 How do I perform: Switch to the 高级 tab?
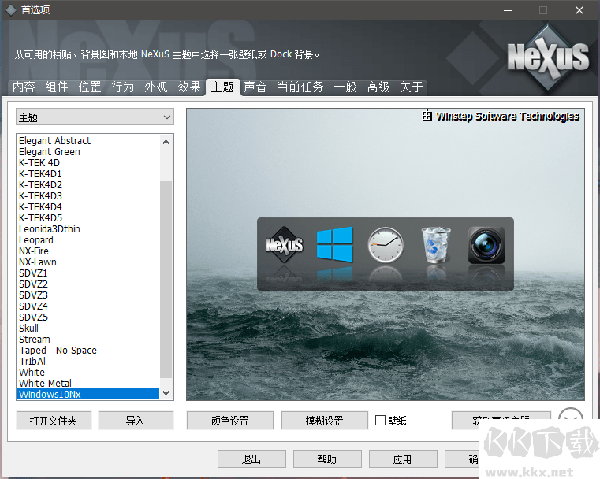click(378, 87)
